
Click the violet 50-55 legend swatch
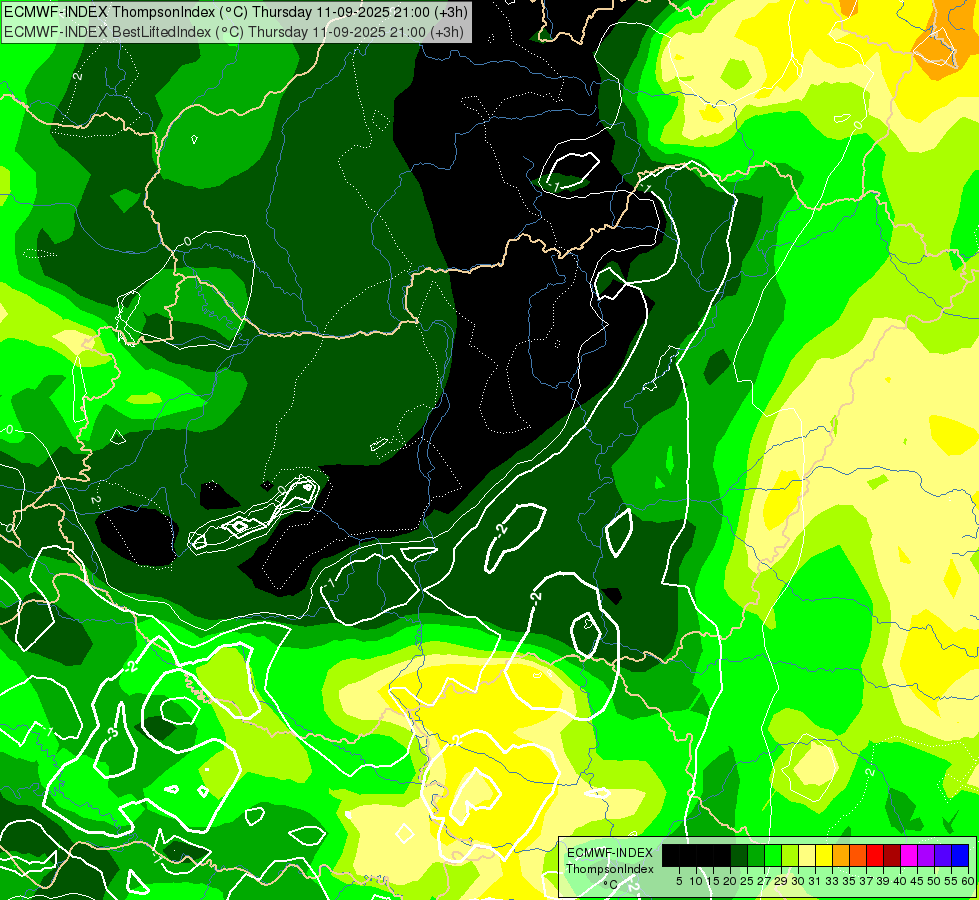pos(943,855)
